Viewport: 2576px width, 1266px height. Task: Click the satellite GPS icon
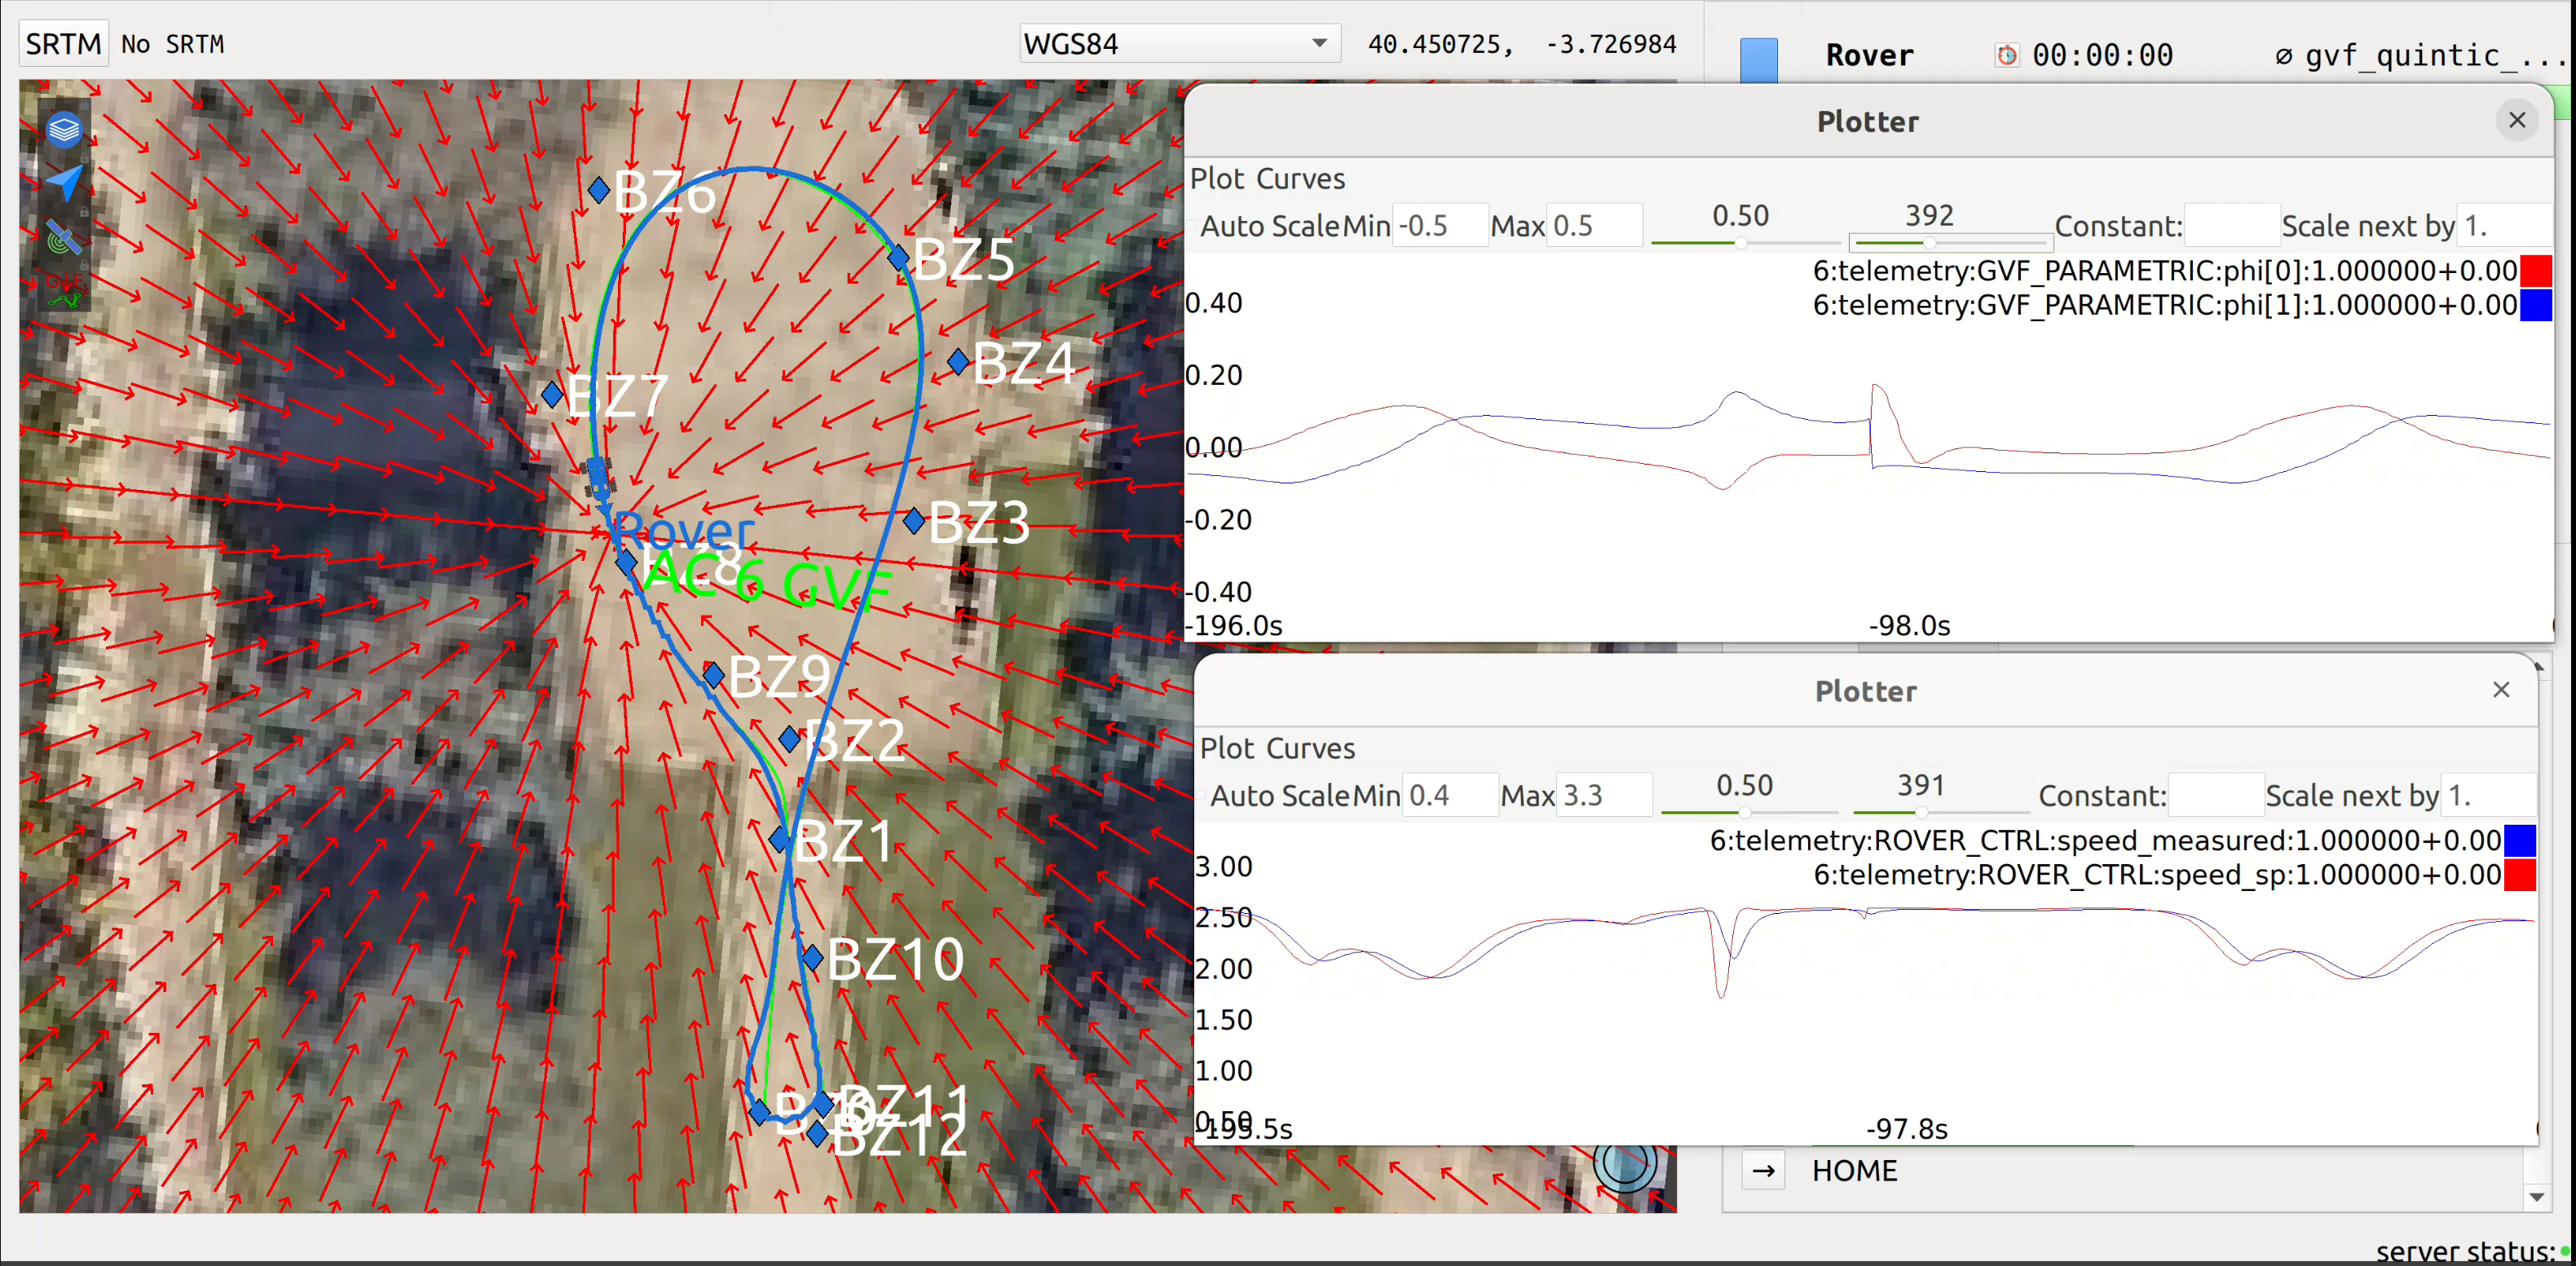point(64,238)
